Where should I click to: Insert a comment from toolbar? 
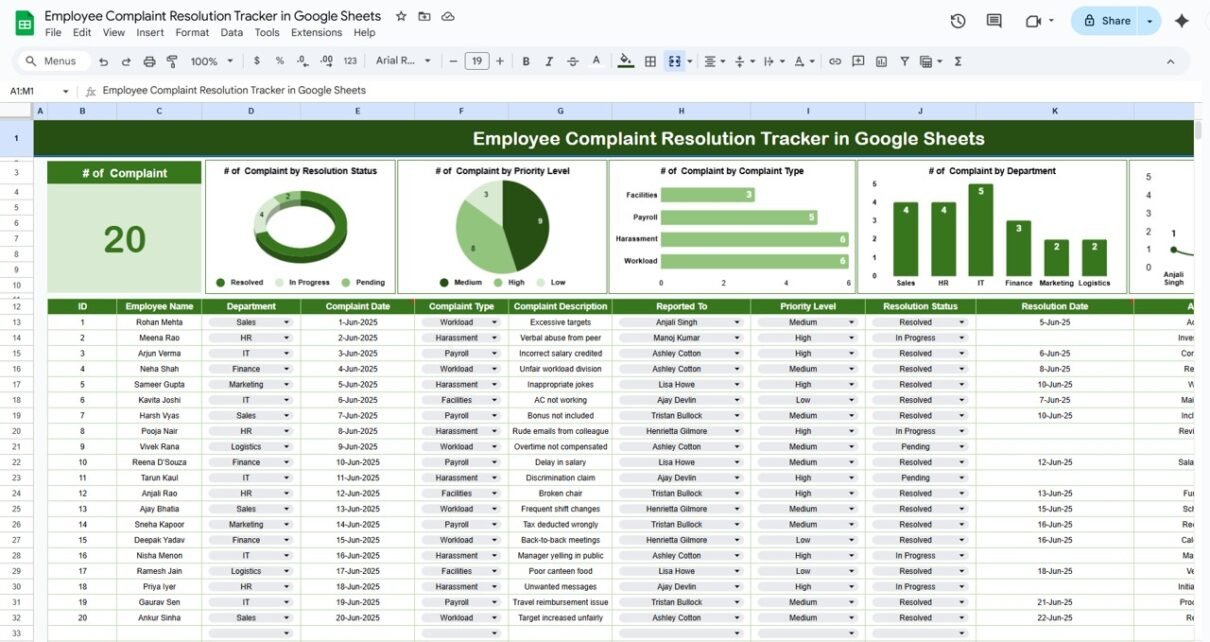(858, 61)
